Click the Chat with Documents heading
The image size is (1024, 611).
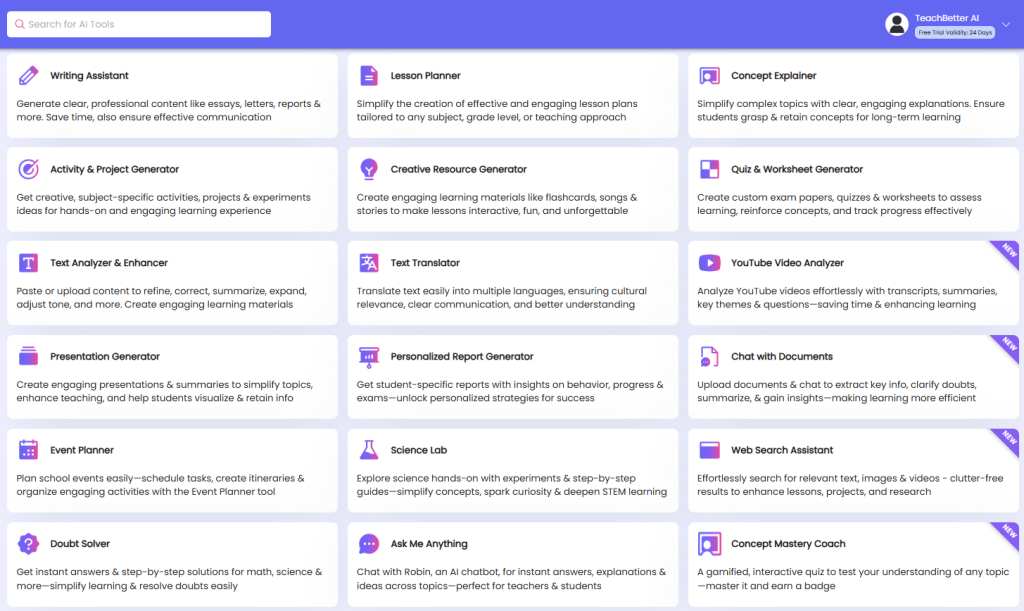(781, 356)
